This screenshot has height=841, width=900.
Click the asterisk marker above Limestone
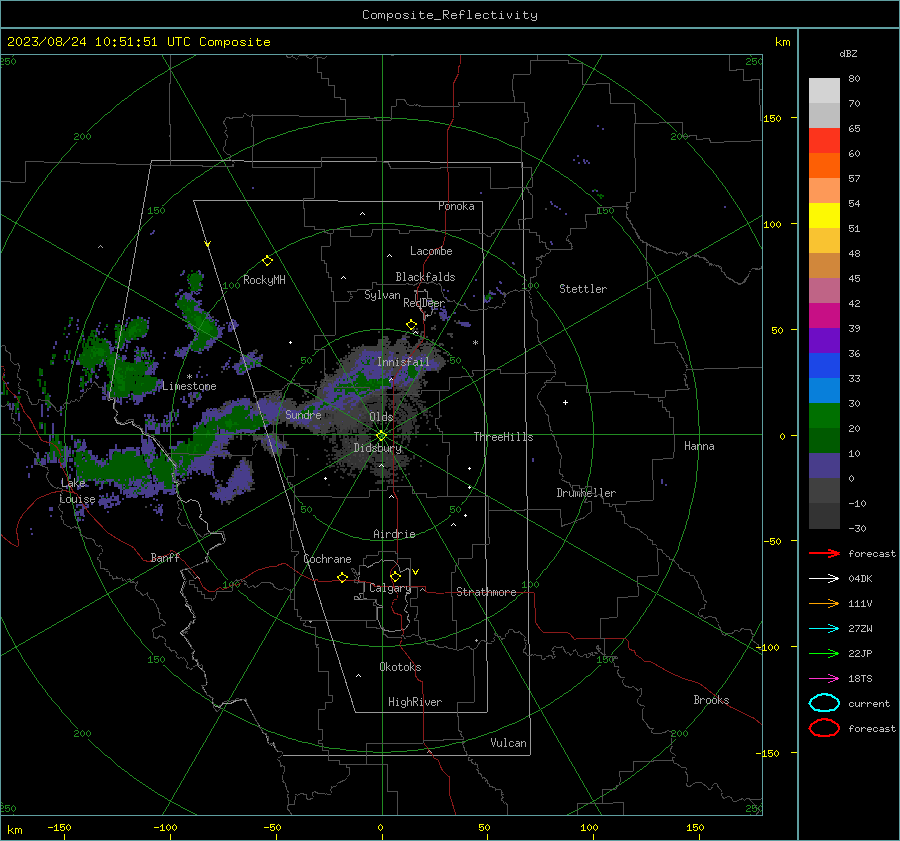click(x=189, y=377)
